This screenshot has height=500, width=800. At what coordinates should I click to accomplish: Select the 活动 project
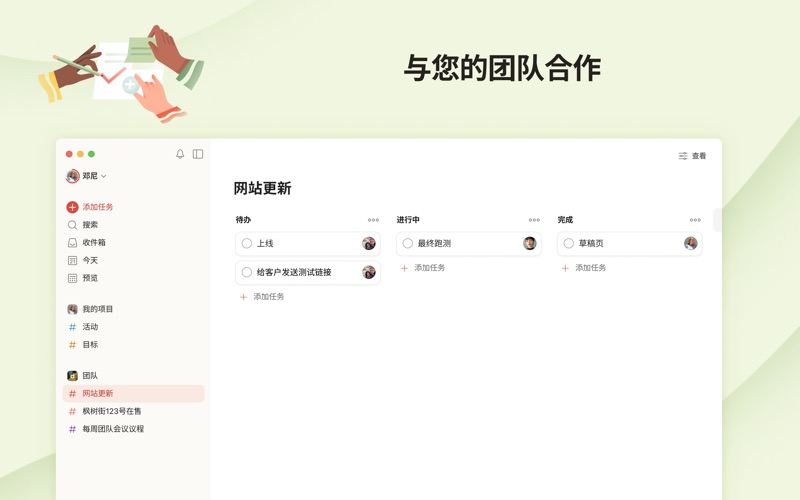click(x=90, y=327)
